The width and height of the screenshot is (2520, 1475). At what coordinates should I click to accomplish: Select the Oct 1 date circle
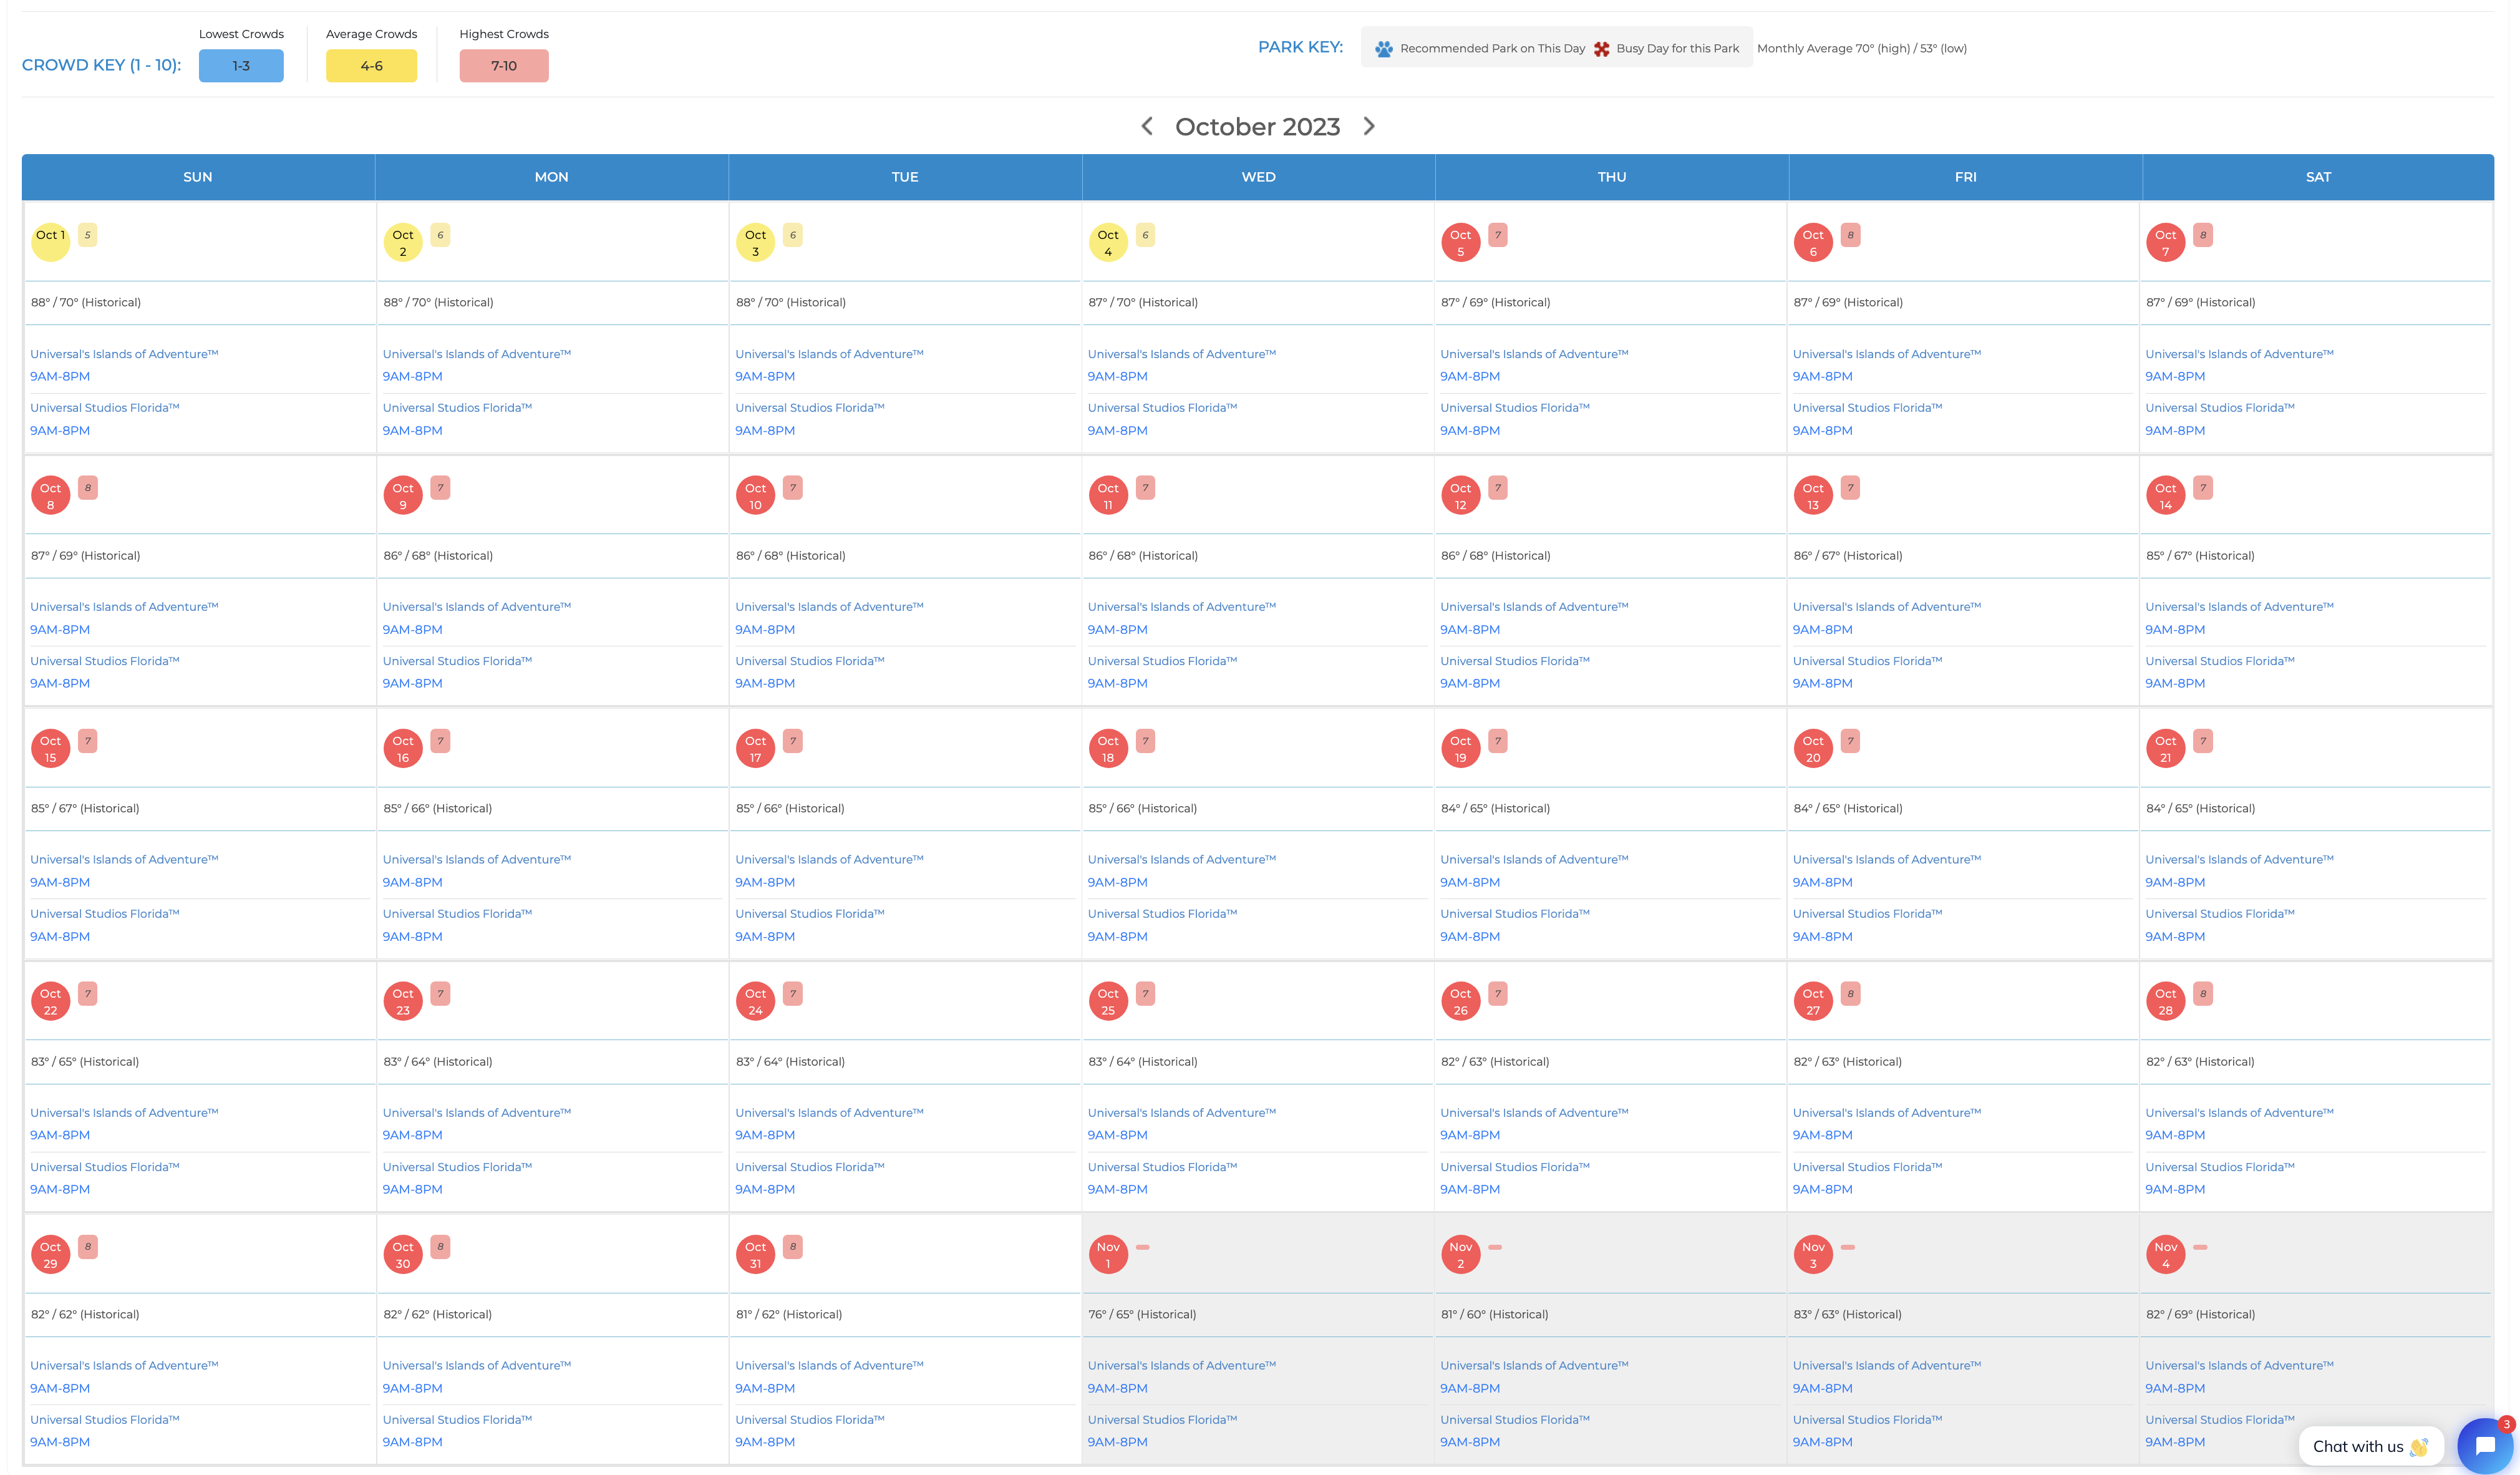[x=50, y=242]
